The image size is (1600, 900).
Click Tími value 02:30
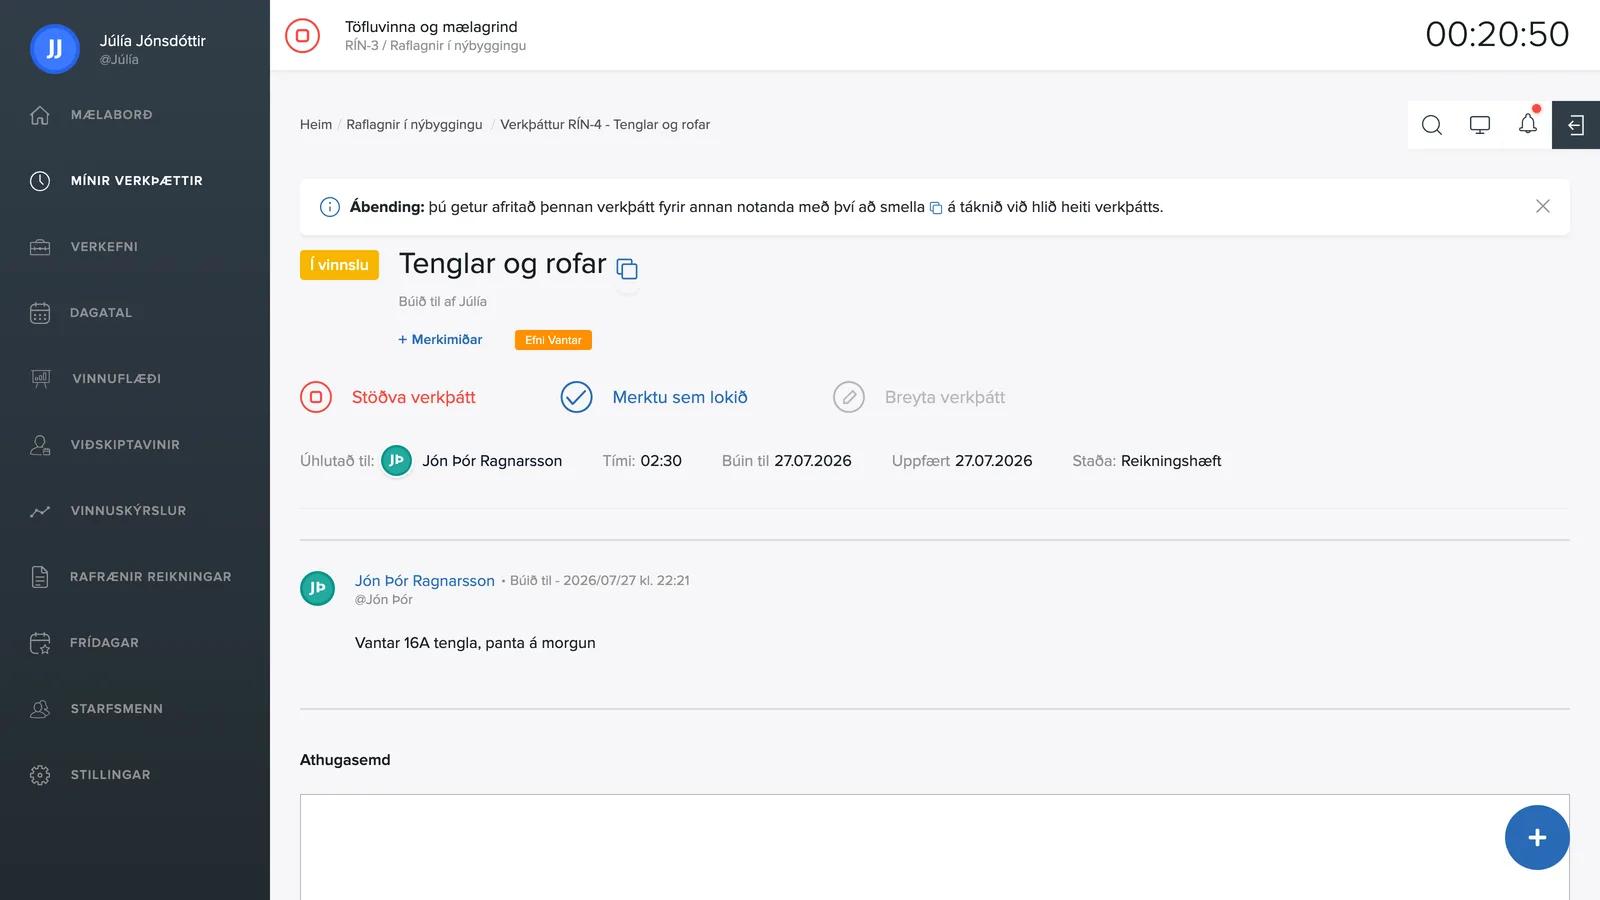point(661,461)
